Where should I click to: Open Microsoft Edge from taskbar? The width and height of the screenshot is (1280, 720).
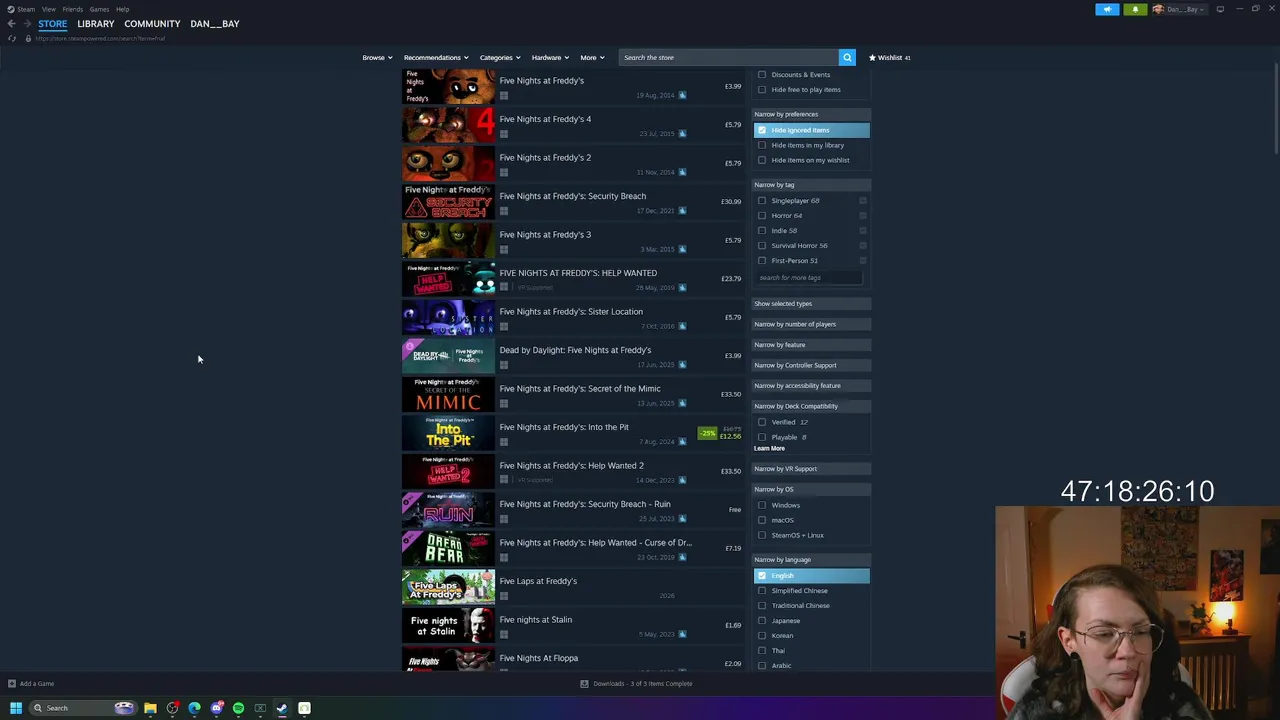point(194,708)
